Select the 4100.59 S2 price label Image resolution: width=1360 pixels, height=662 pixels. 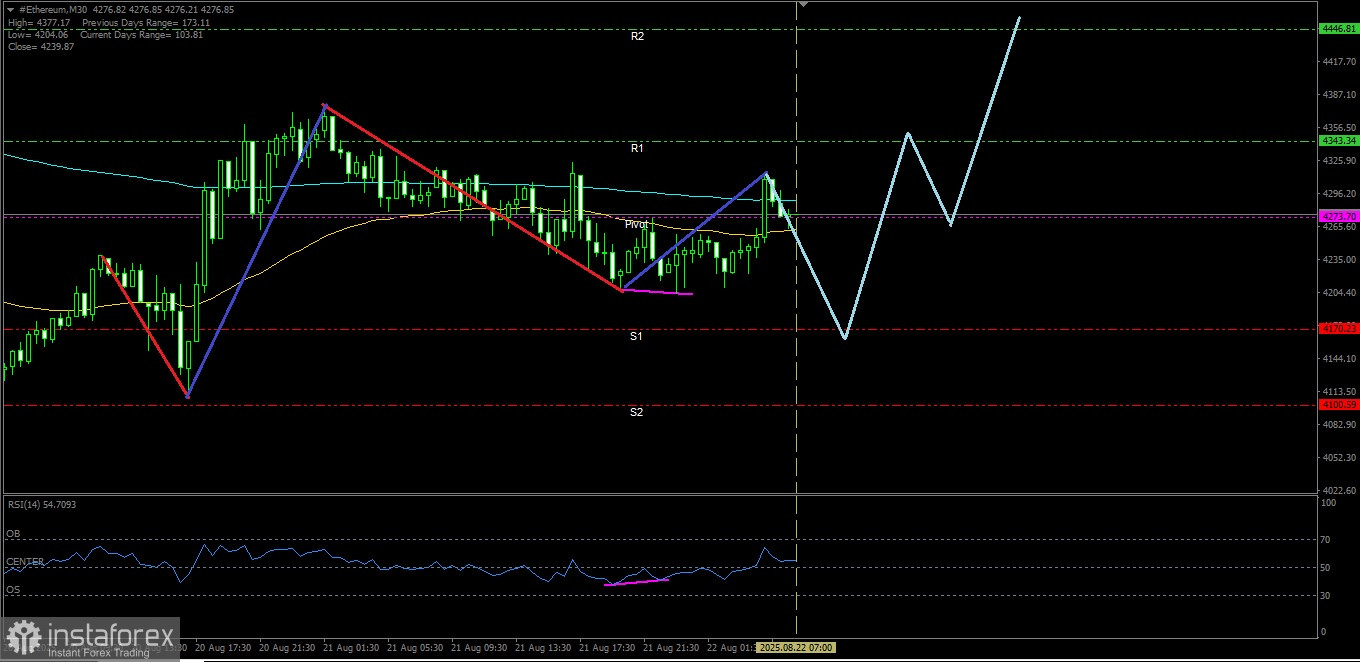click(1338, 405)
